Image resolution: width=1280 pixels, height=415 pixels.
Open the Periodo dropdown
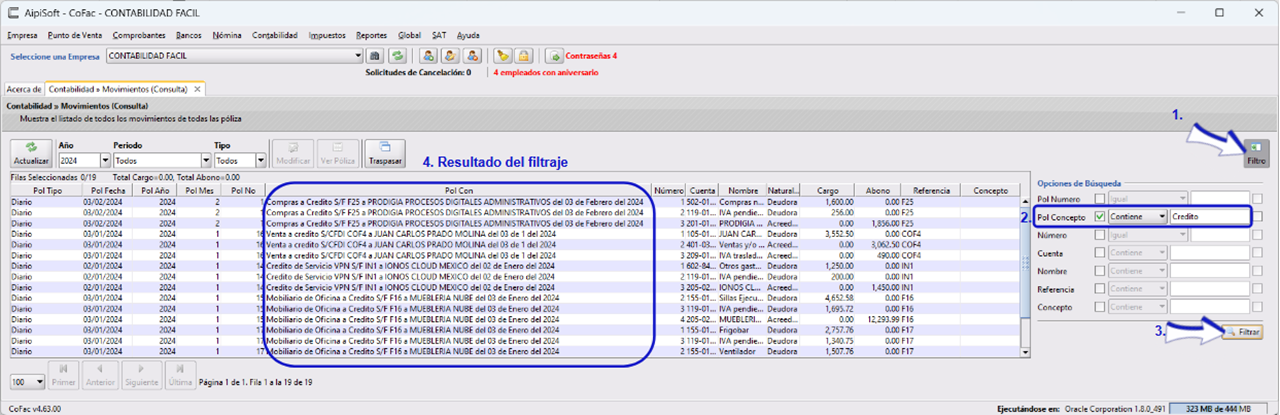click(x=204, y=160)
